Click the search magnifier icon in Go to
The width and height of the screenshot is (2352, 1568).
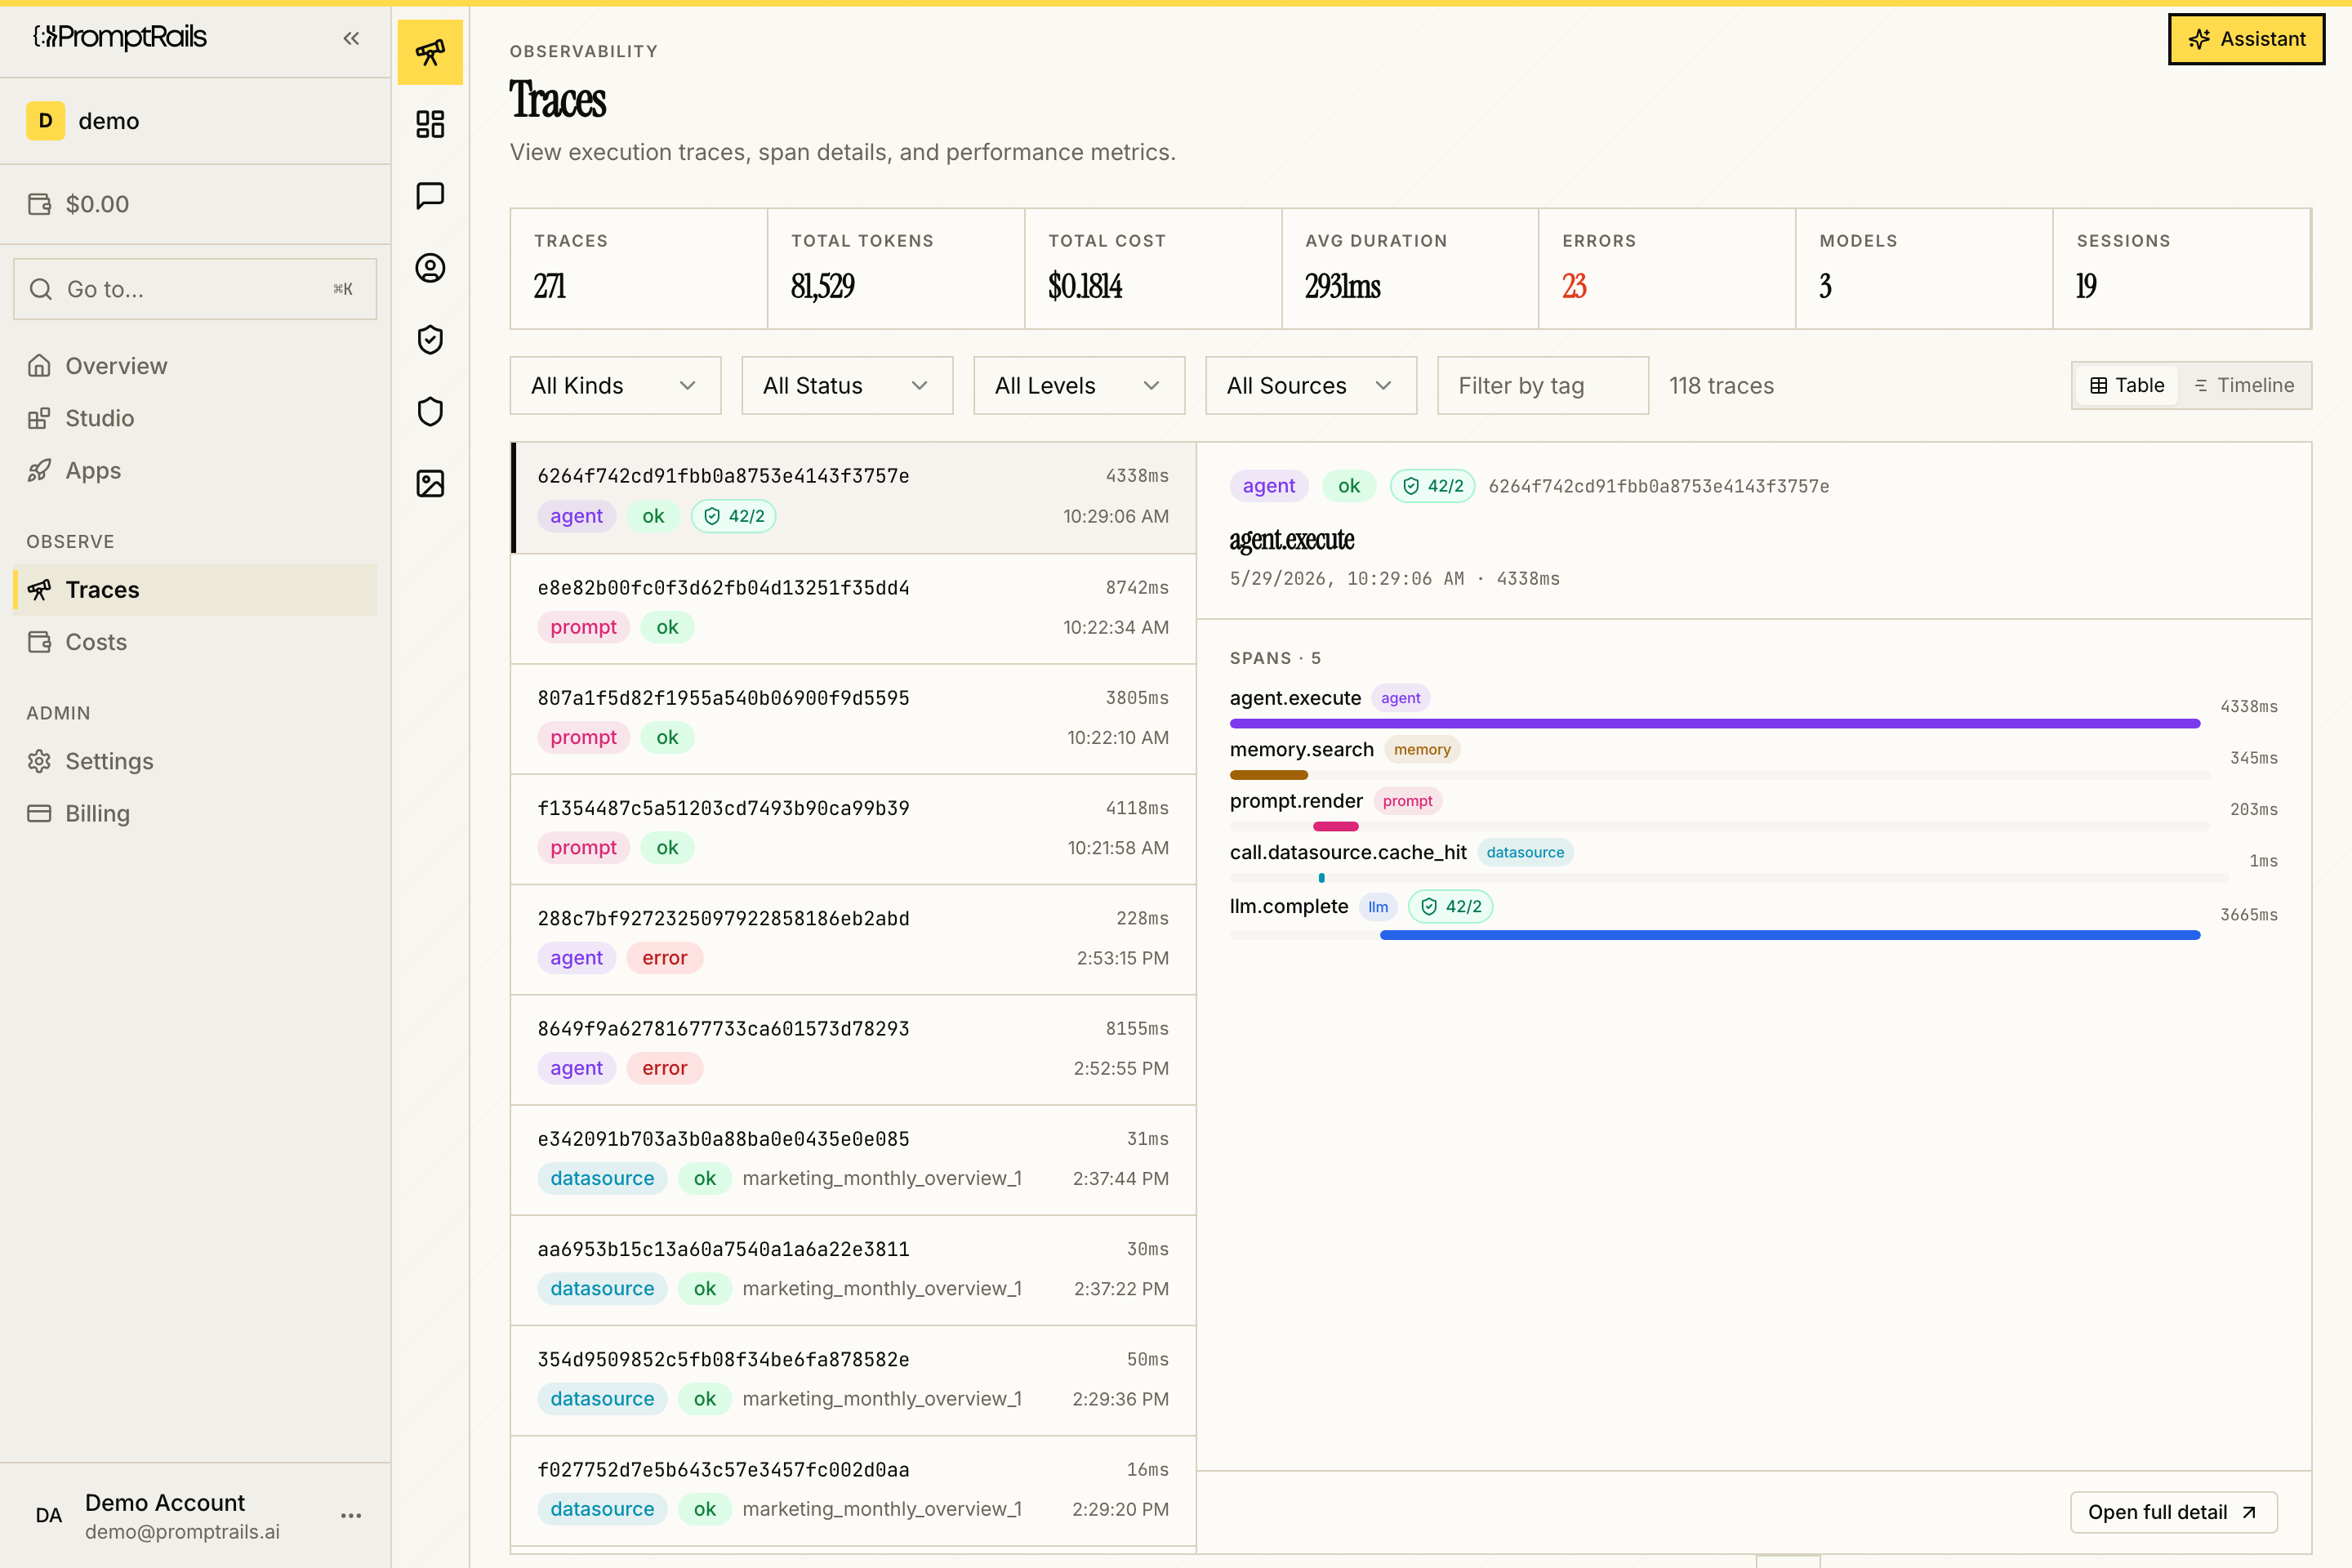click(x=41, y=289)
